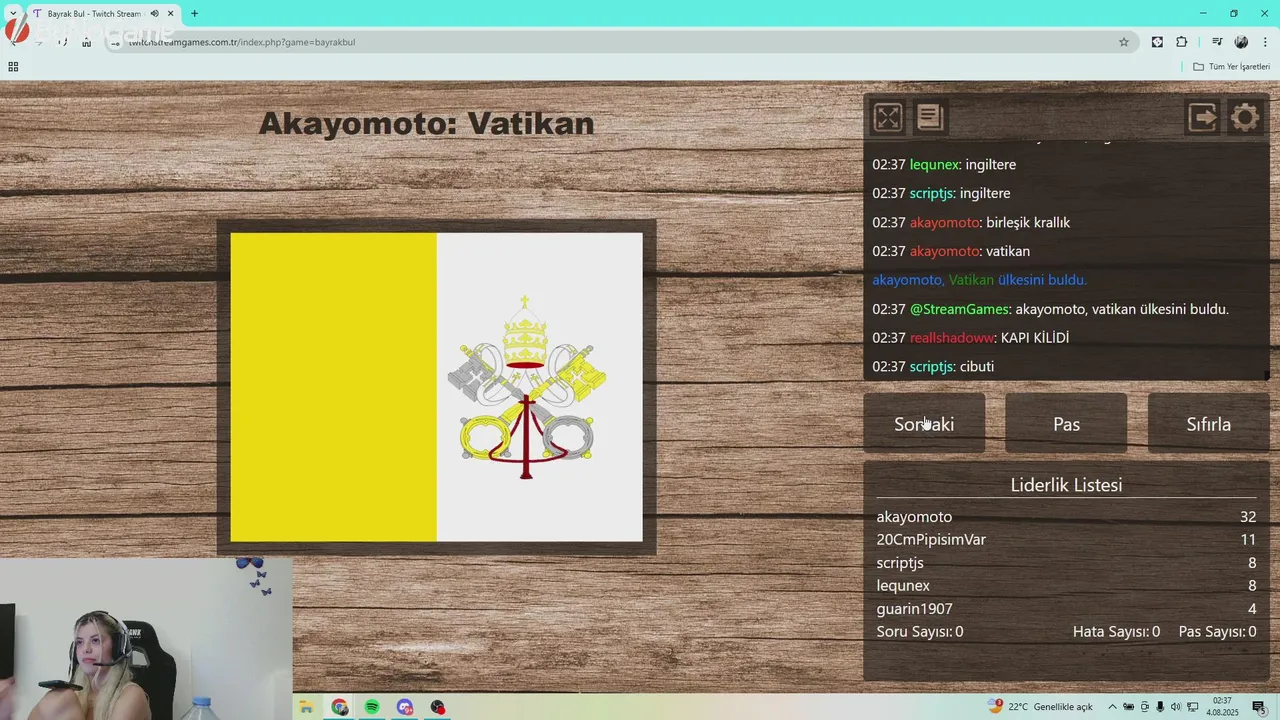Click the Pas Sayısı counter
The width and height of the screenshot is (1280, 720).
click(x=1217, y=632)
